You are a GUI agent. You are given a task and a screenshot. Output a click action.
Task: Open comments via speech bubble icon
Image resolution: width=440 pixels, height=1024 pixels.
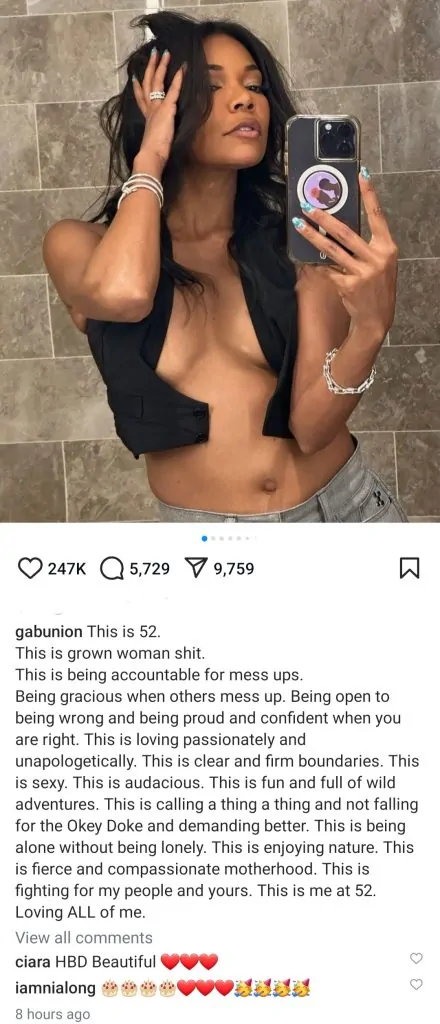pyautogui.click(x=112, y=569)
